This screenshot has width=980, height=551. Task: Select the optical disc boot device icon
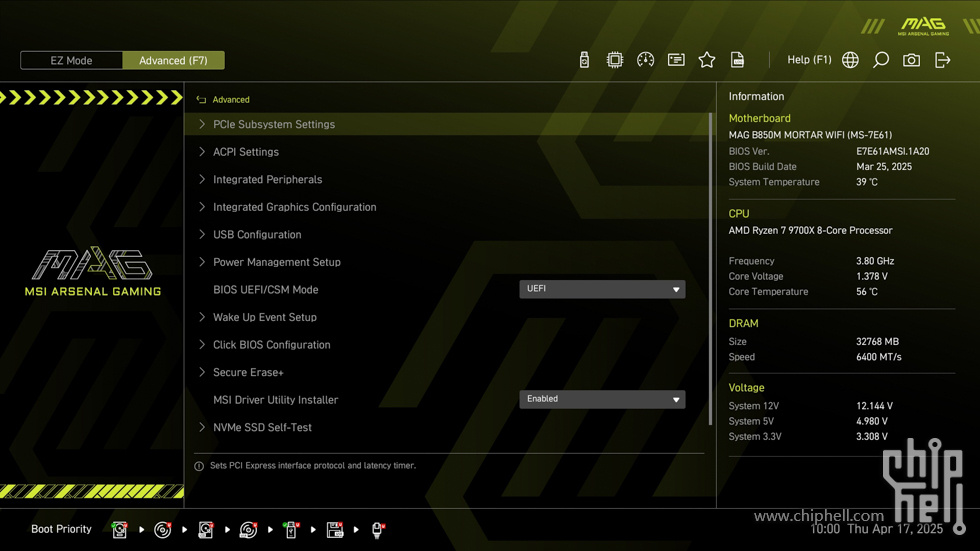coord(162,530)
